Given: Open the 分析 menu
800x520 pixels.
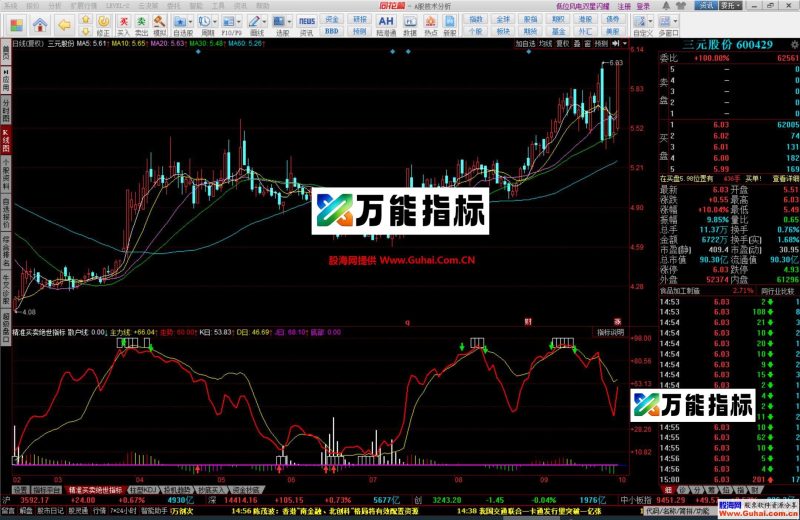Looking at the screenshot, I should (54, 6).
